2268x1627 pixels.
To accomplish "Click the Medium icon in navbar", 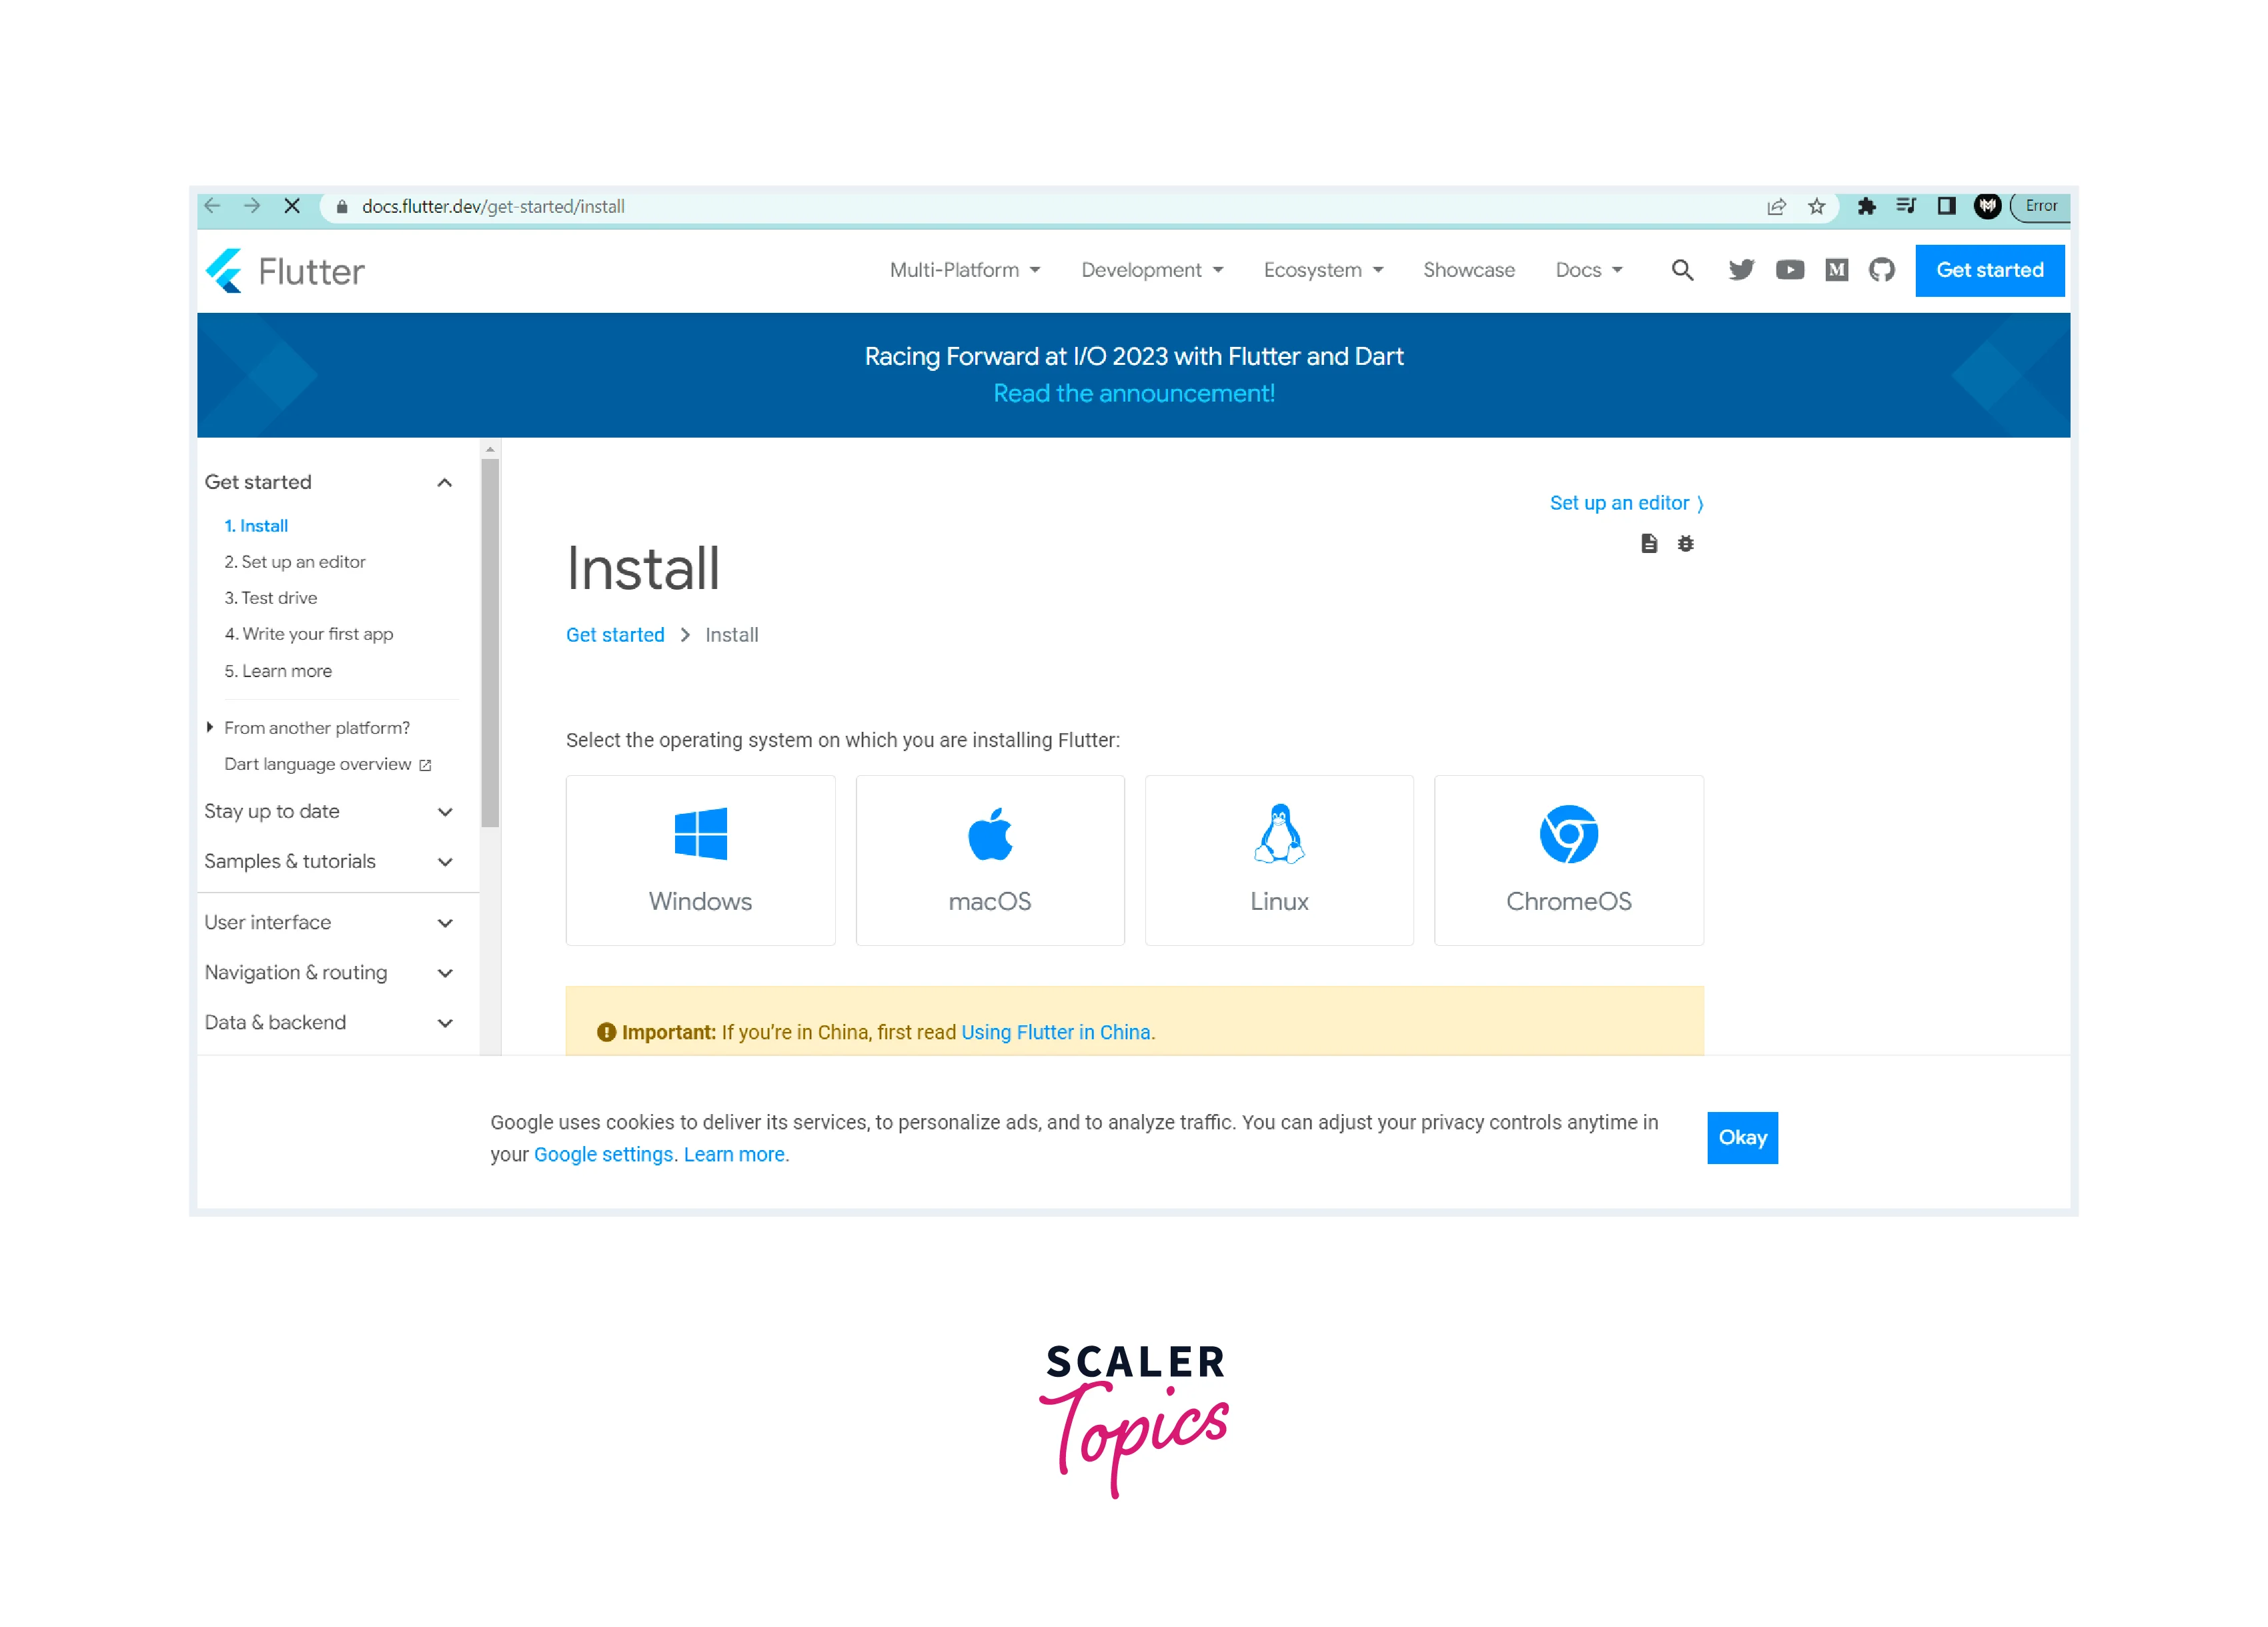I will [1836, 270].
